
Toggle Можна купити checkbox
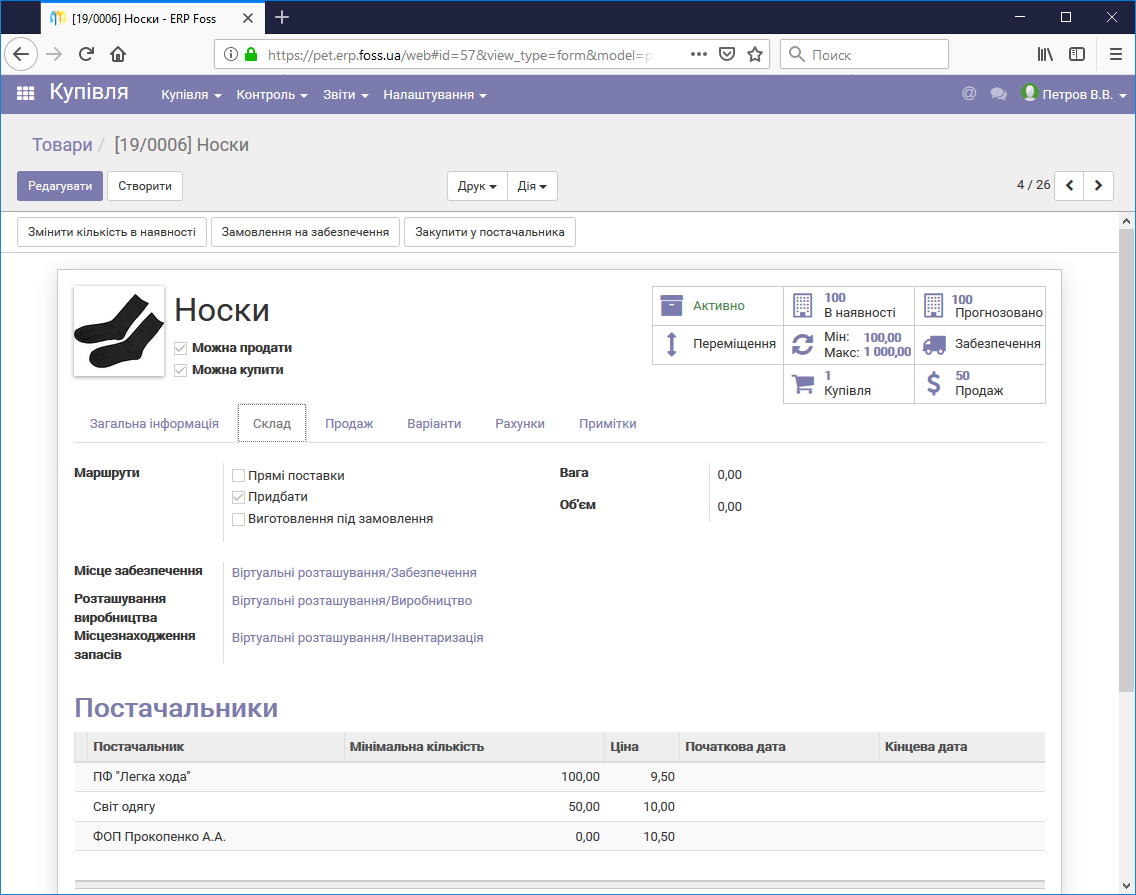coord(180,370)
